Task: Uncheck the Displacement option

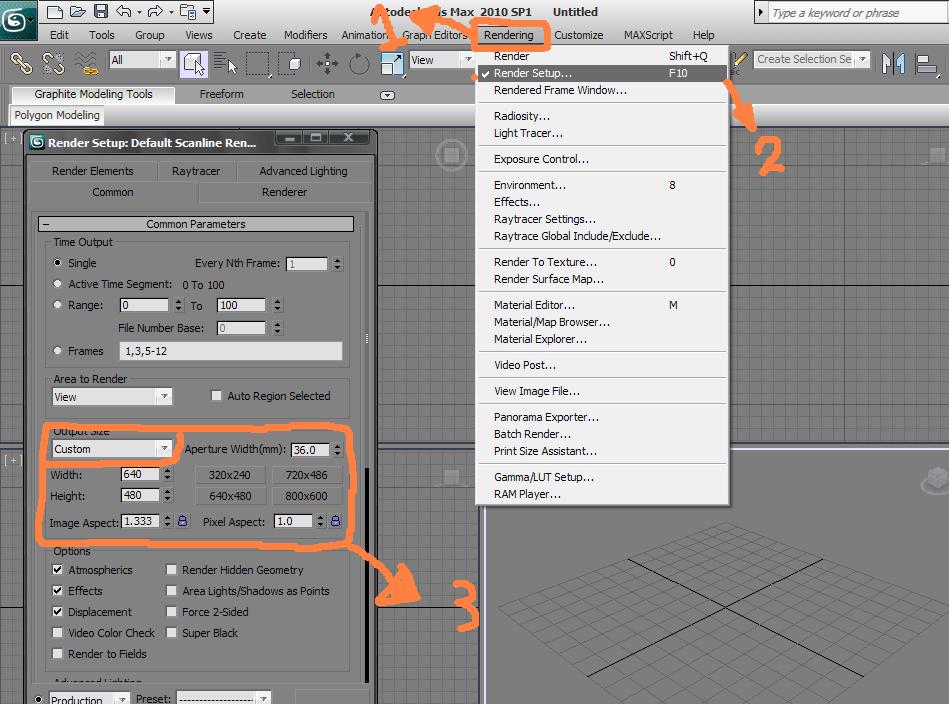Action: point(57,611)
